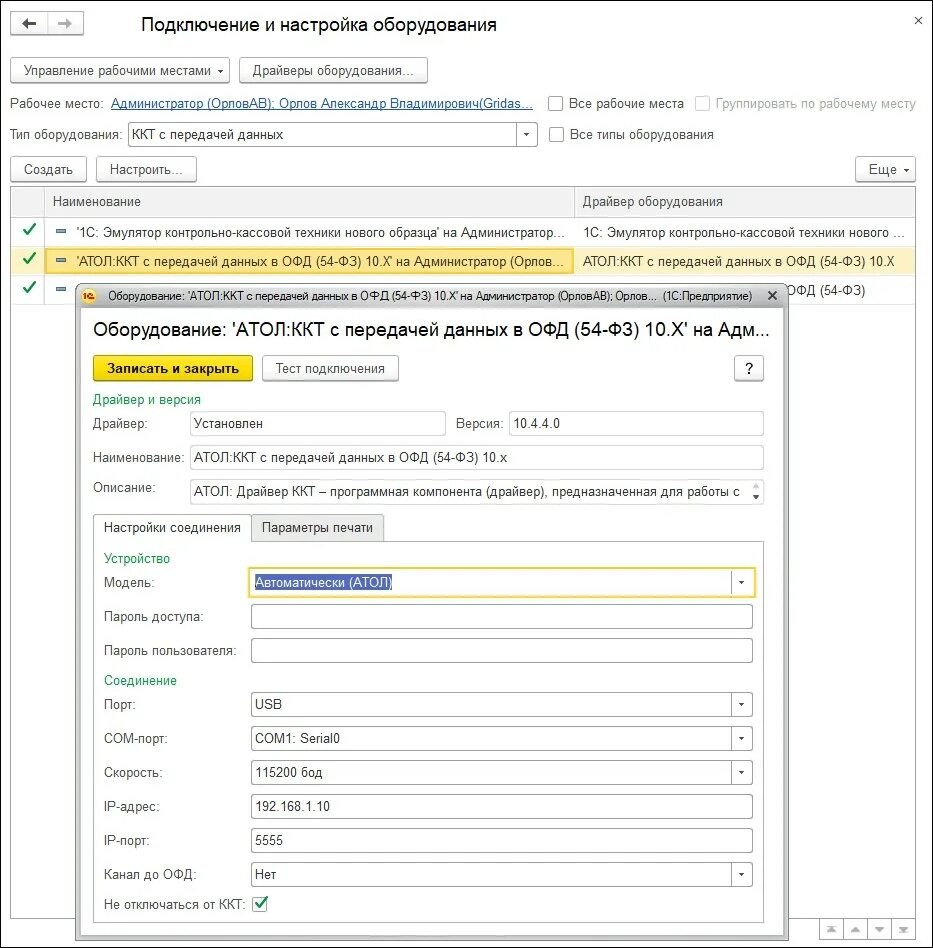
Task: Move down one row with list arrow icon
Action: pyautogui.click(x=879, y=929)
